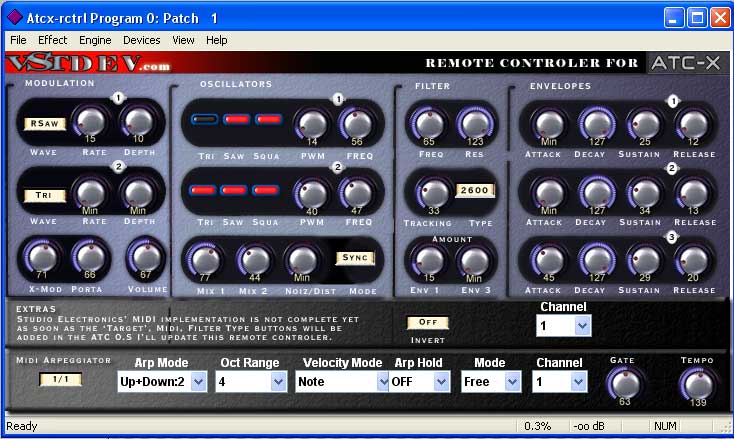734x439 pixels.
Task: Toggle oscillator 2 TRI waveform LED
Action: coord(202,190)
